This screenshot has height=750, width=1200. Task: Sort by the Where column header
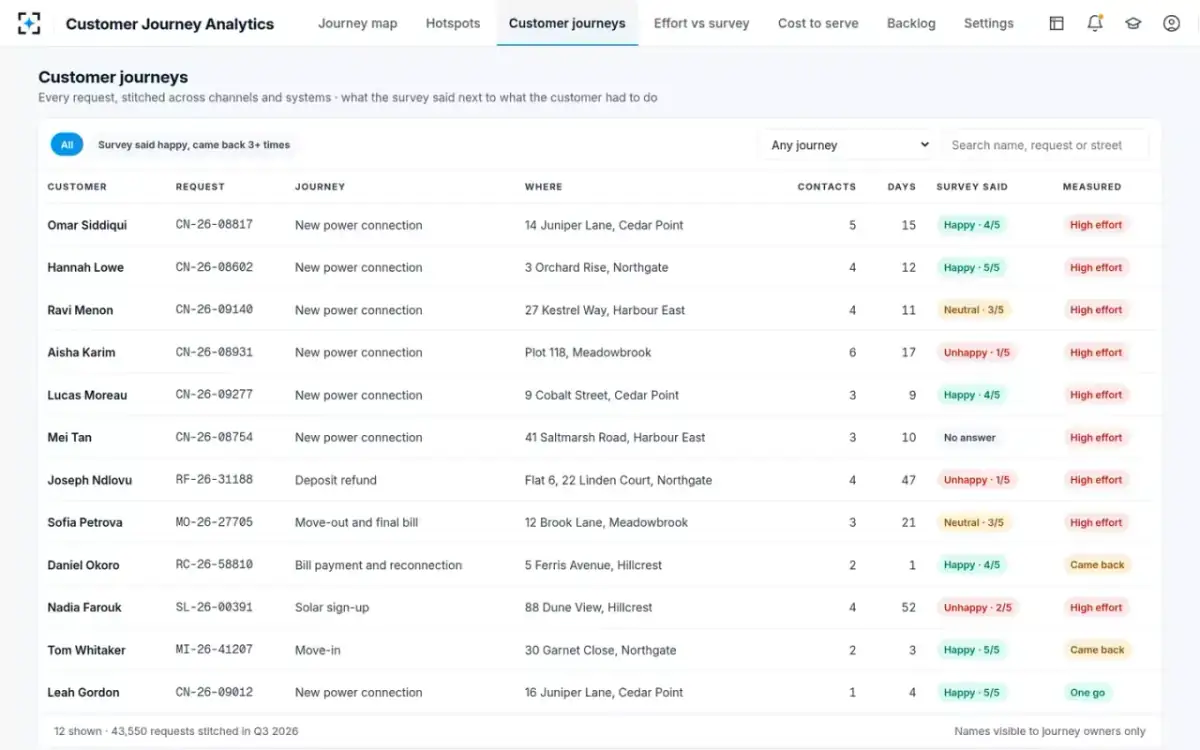(x=544, y=187)
